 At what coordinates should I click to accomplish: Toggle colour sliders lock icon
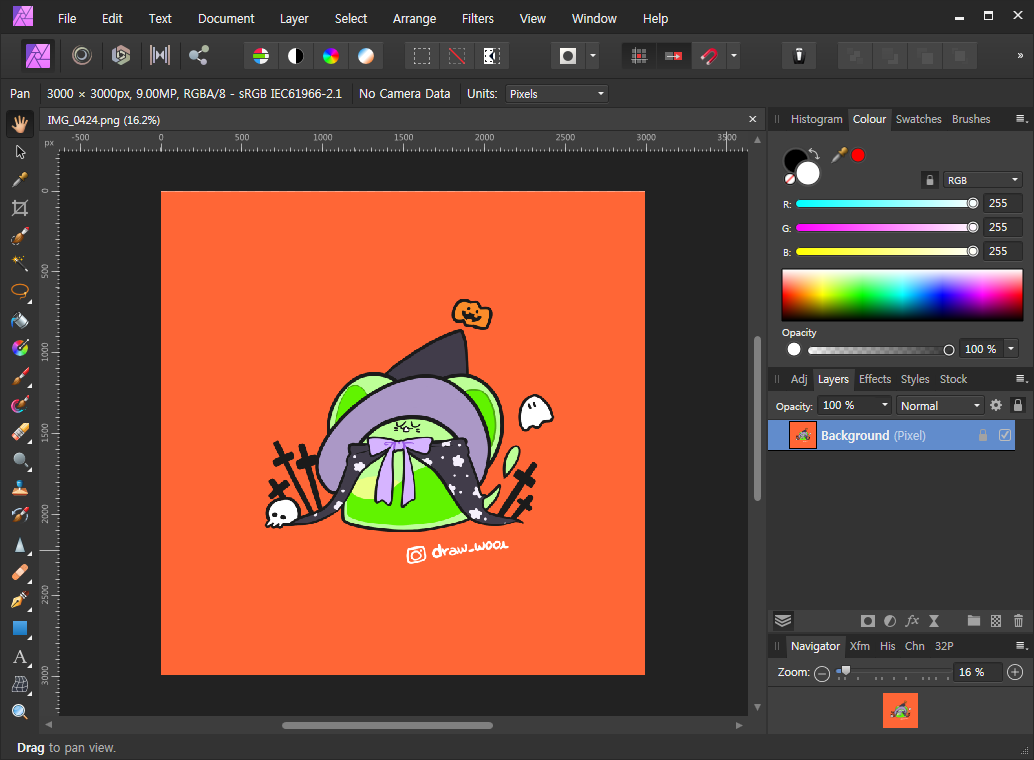click(930, 180)
